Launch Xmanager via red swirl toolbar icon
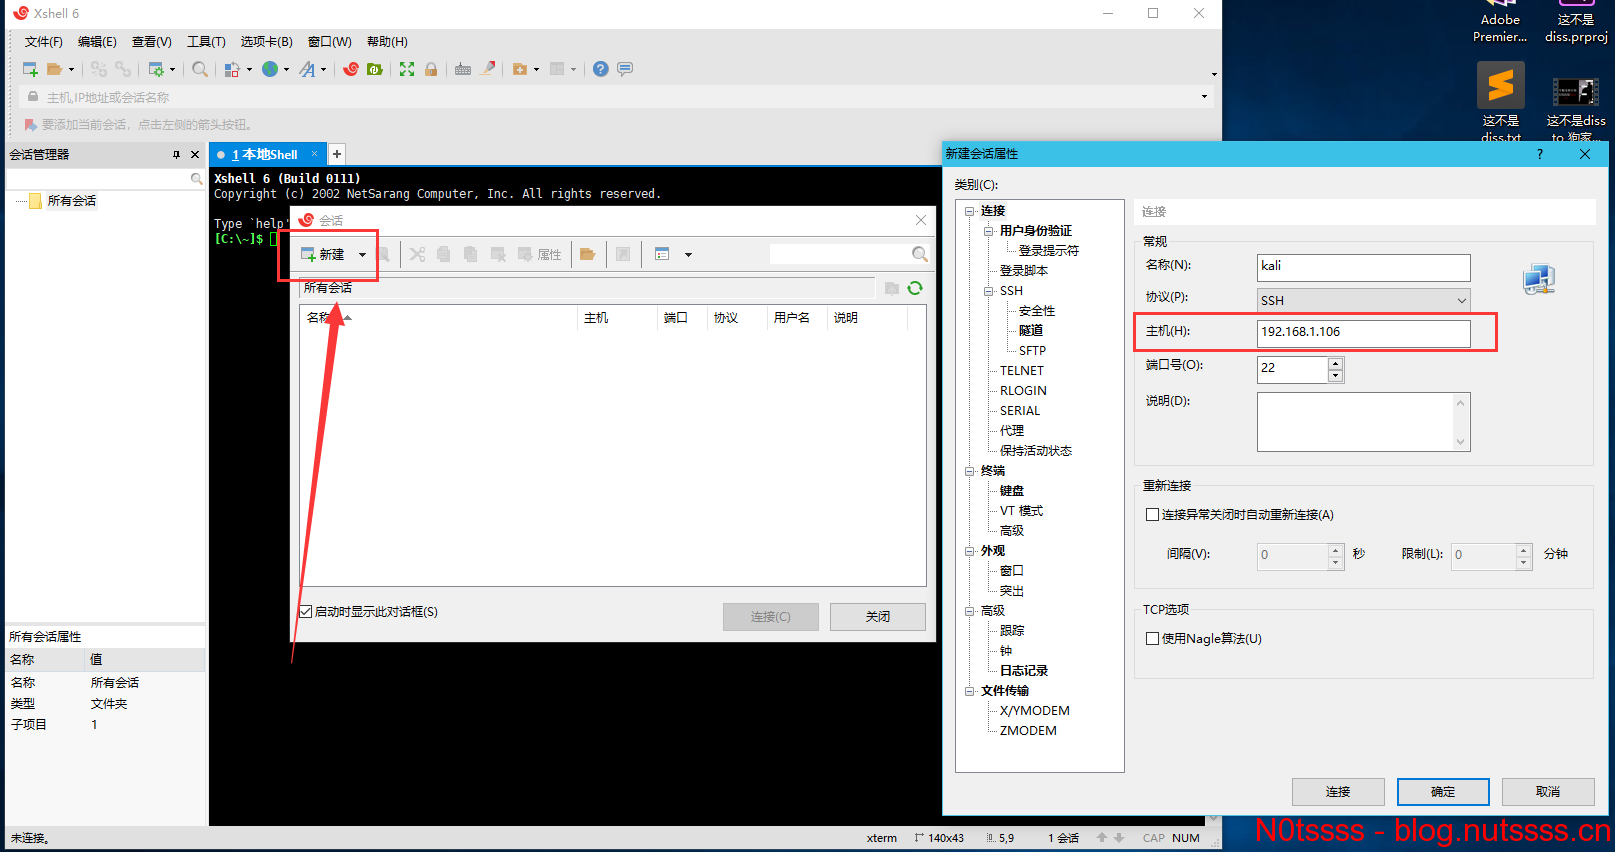Image resolution: width=1615 pixels, height=852 pixels. tap(351, 69)
